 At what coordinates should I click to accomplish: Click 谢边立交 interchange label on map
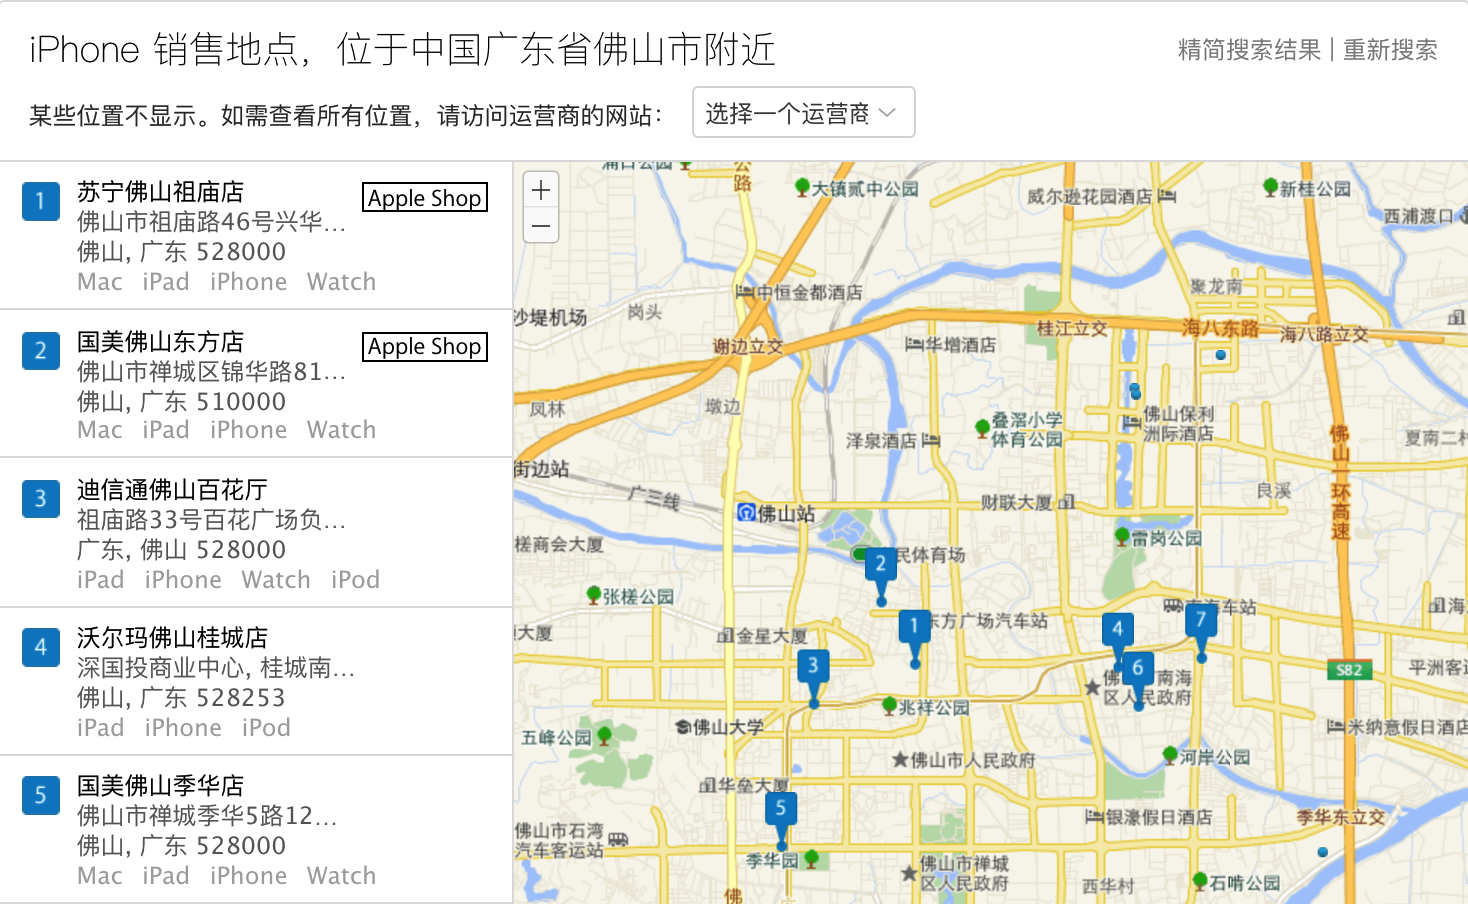[x=747, y=347]
